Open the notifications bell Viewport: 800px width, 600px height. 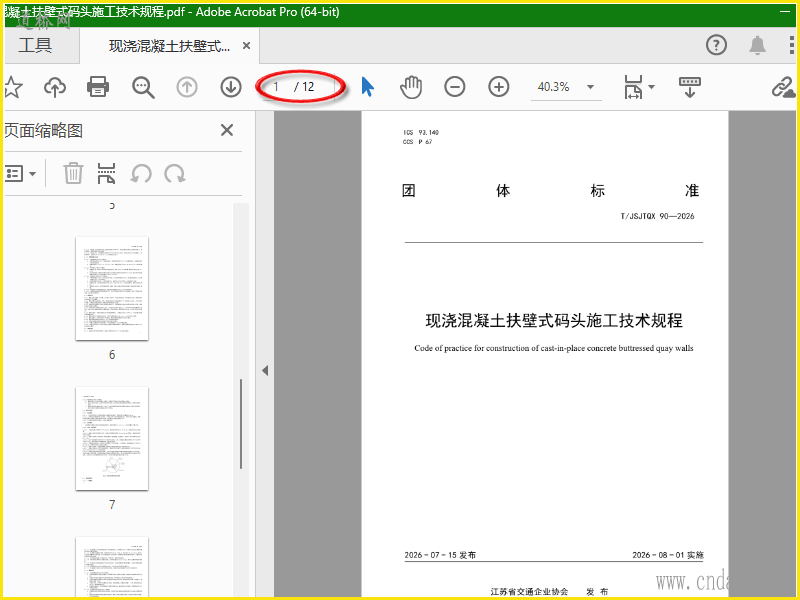pyautogui.click(x=758, y=45)
